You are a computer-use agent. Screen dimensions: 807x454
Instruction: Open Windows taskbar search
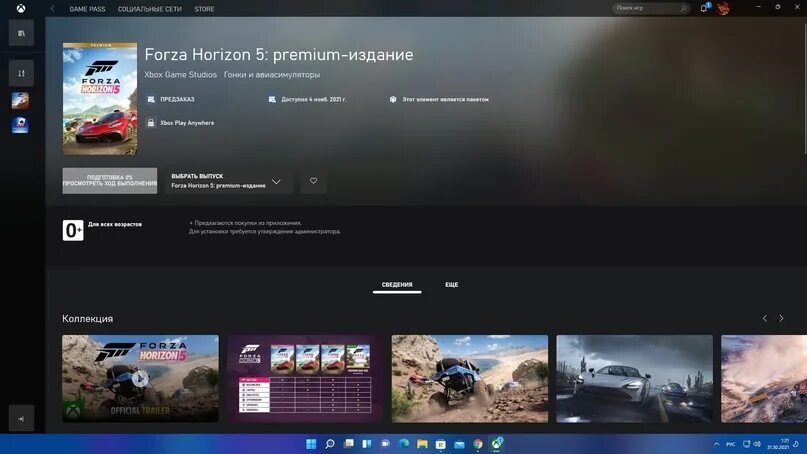pyautogui.click(x=330, y=444)
